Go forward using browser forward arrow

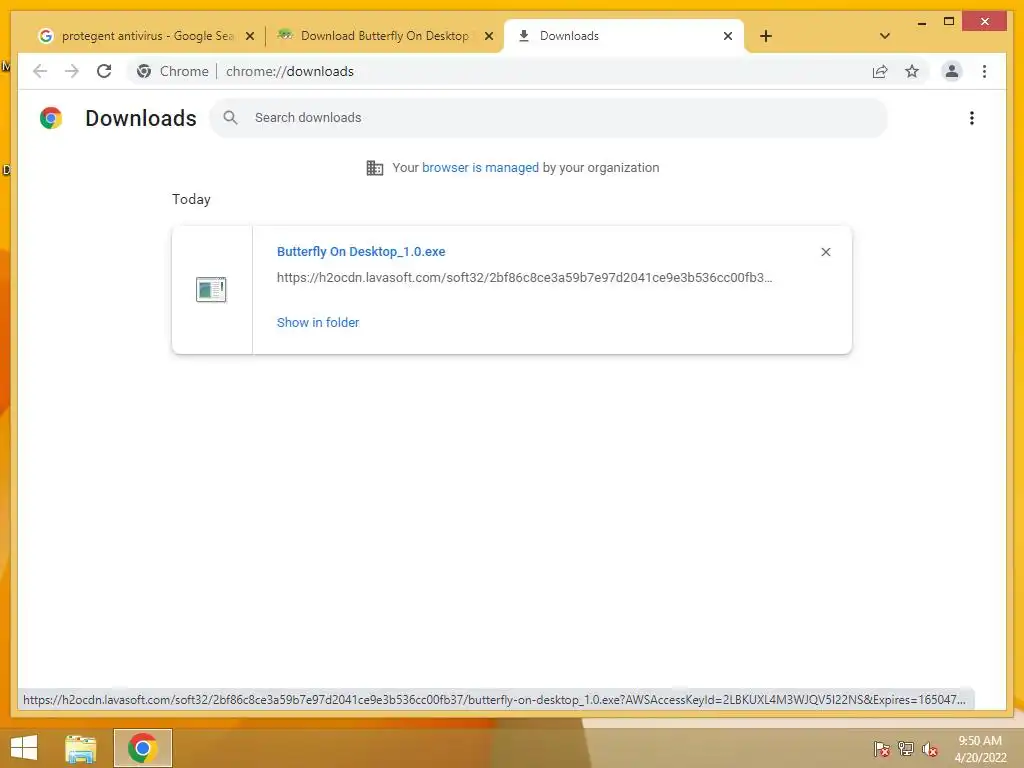pyautogui.click(x=72, y=71)
